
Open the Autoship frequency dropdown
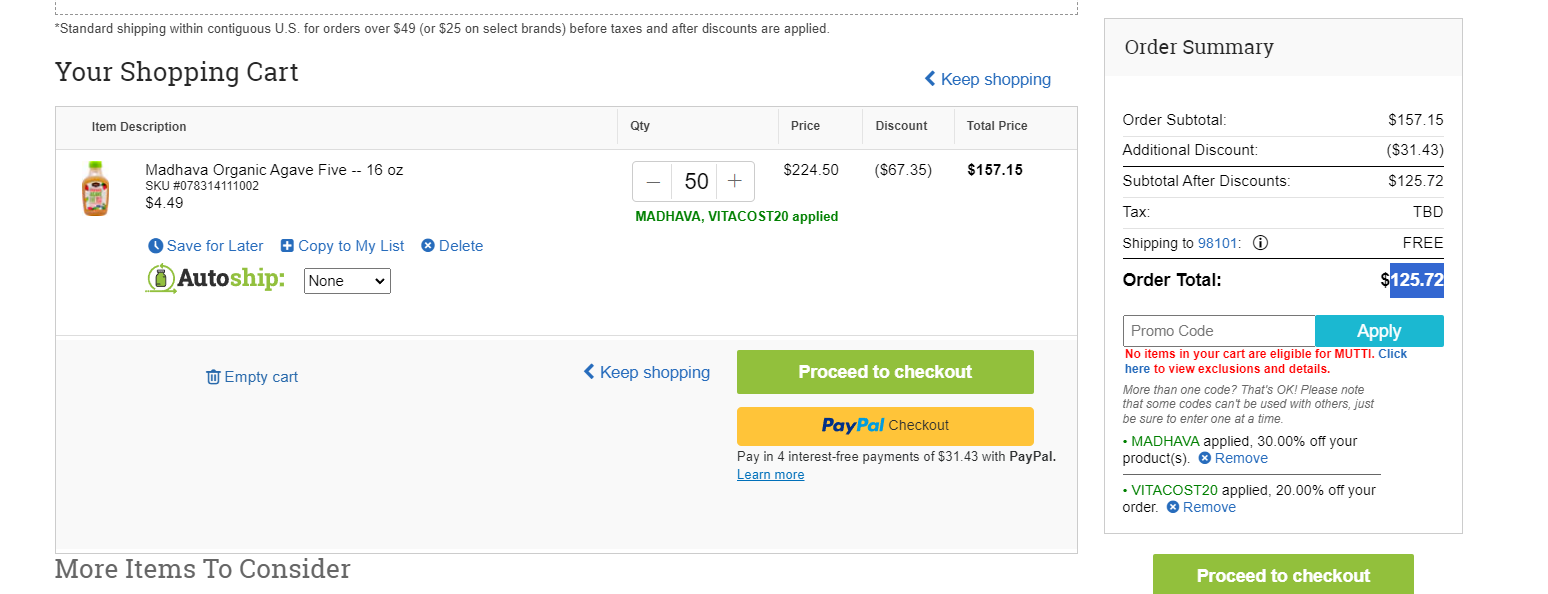click(x=347, y=281)
